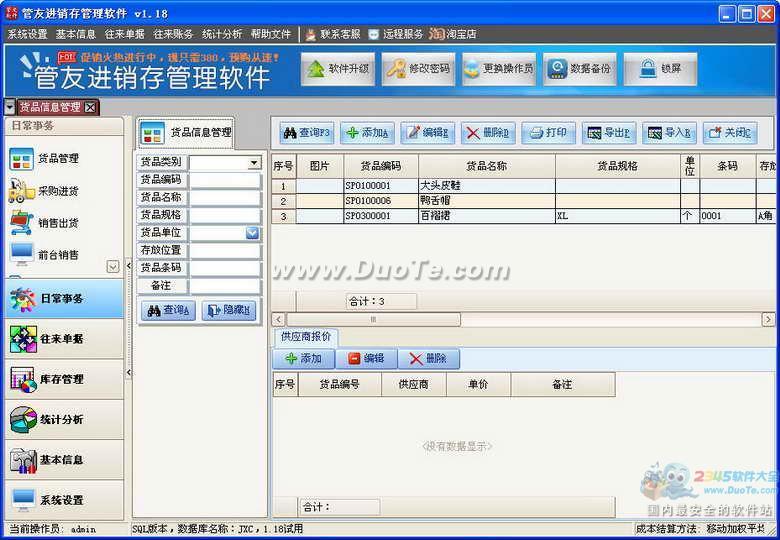Close the 货品信息管理 tab

(90, 107)
